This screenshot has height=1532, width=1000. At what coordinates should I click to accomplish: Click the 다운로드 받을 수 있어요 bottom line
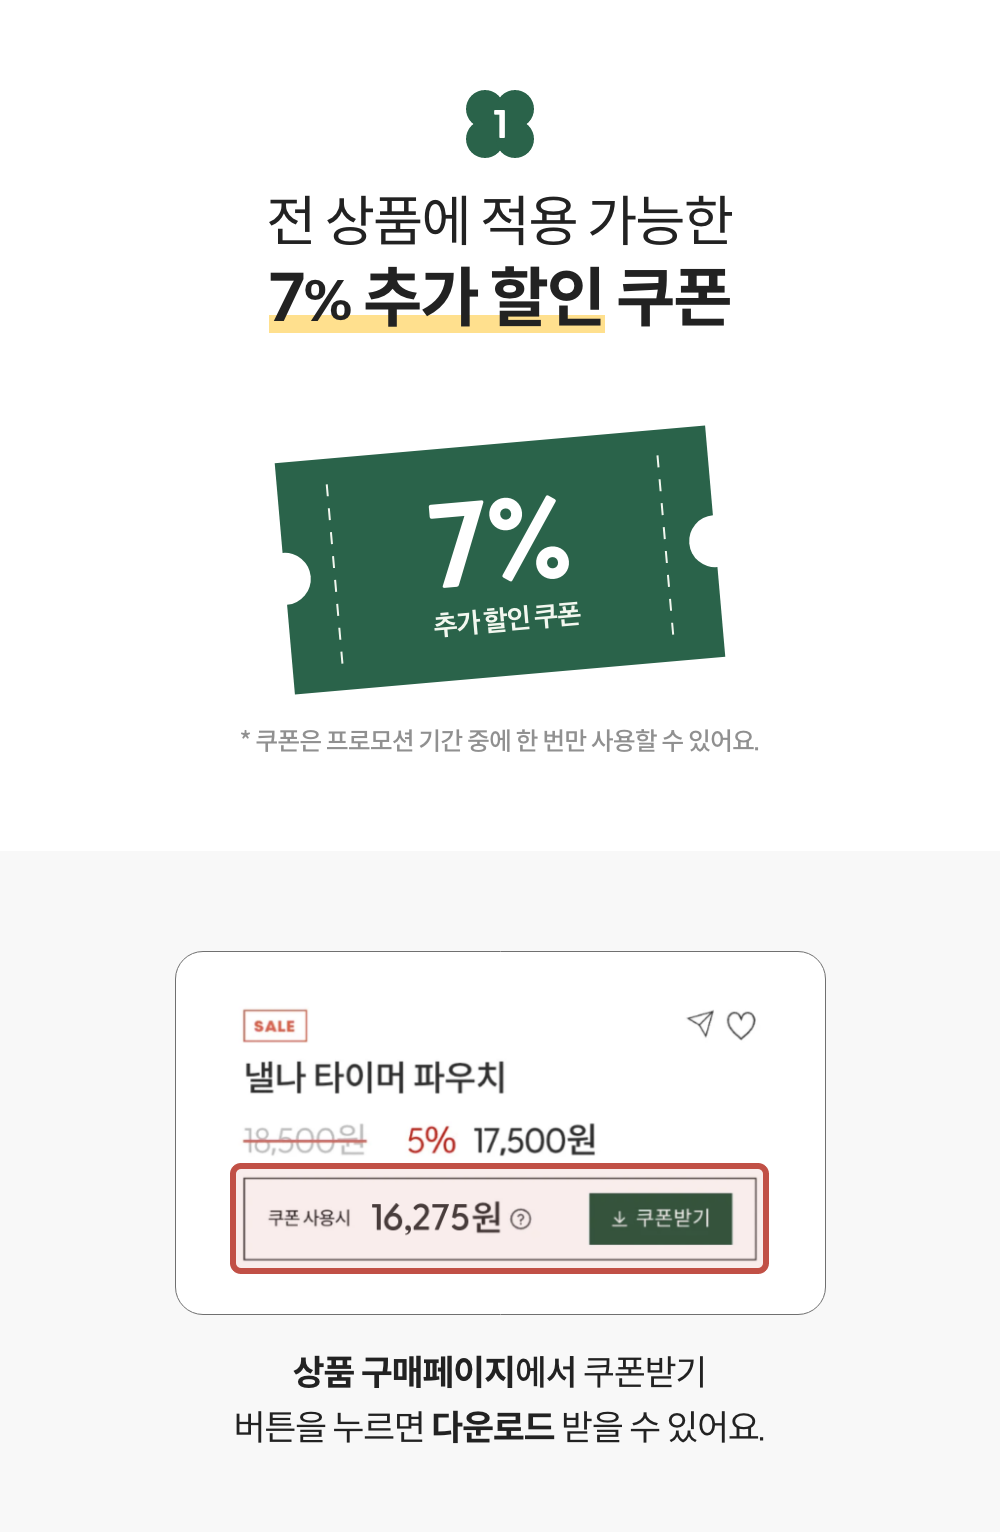(500, 1426)
